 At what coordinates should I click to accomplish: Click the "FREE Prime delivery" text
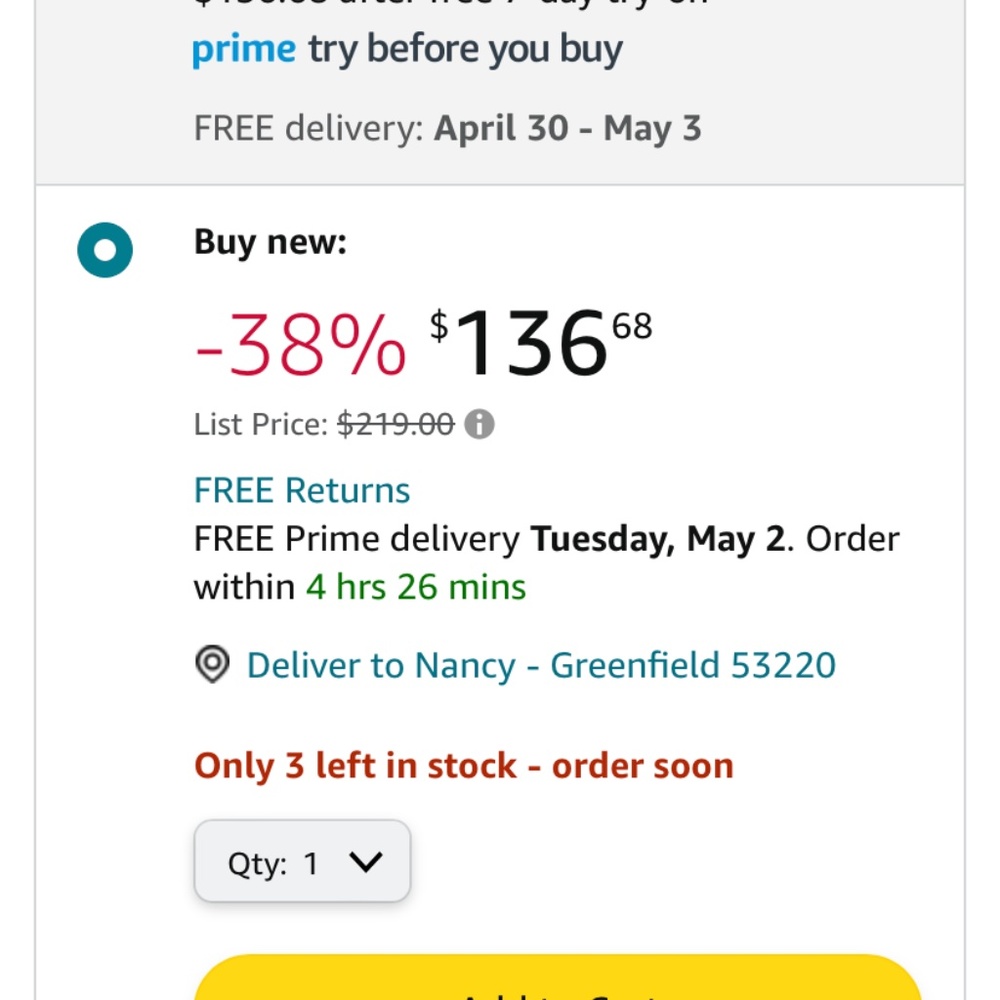point(357,539)
